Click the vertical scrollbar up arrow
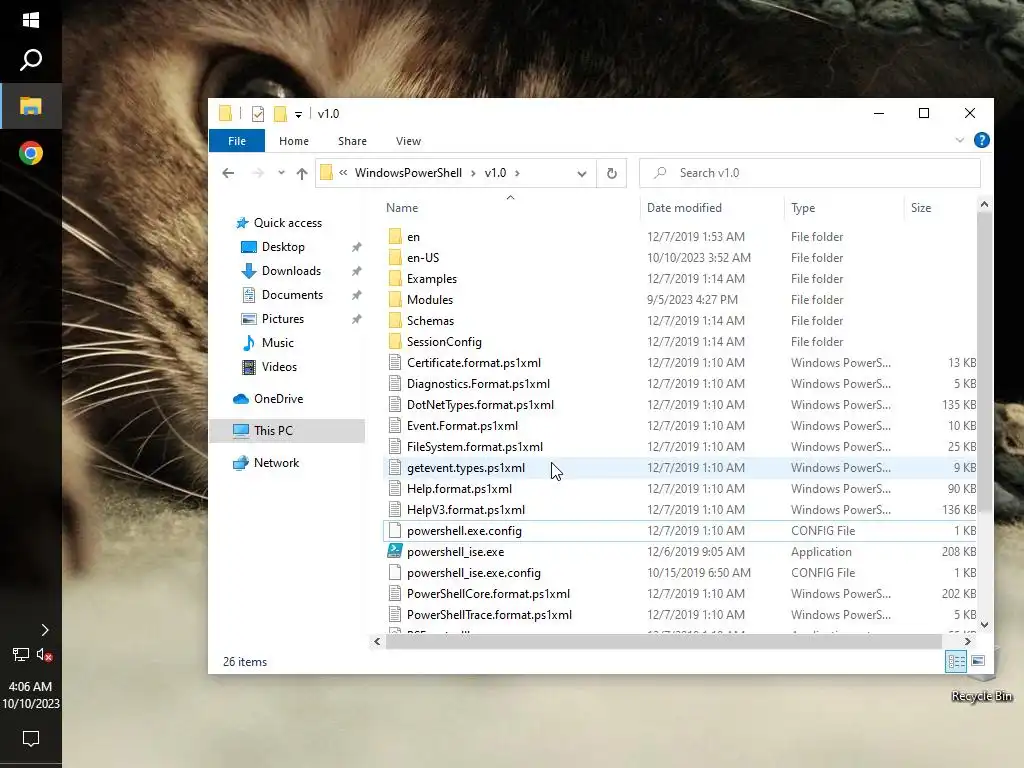Viewport: 1024px width, 768px height. (x=984, y=204)
